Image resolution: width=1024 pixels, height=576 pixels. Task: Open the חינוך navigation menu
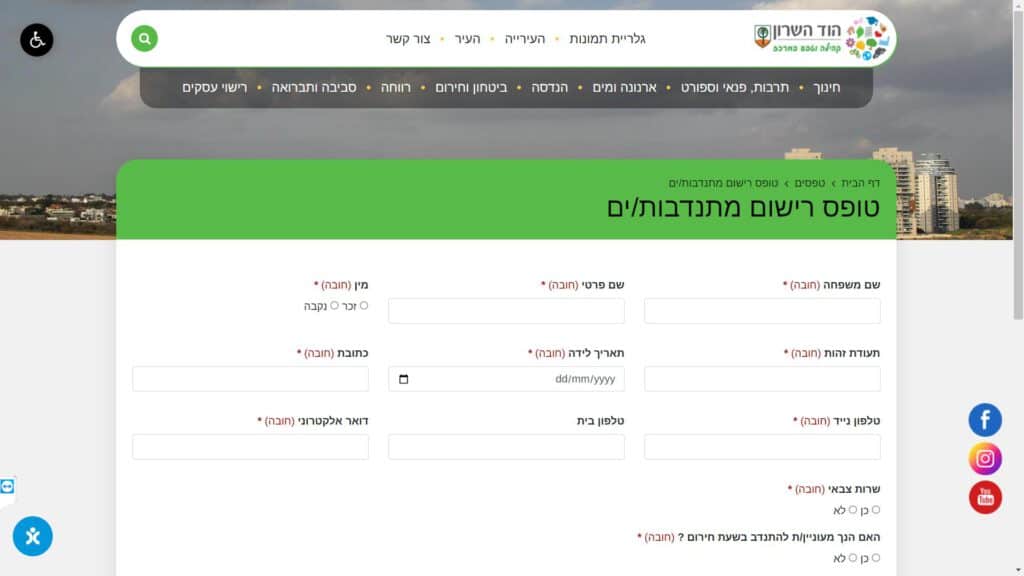point(826,88)
